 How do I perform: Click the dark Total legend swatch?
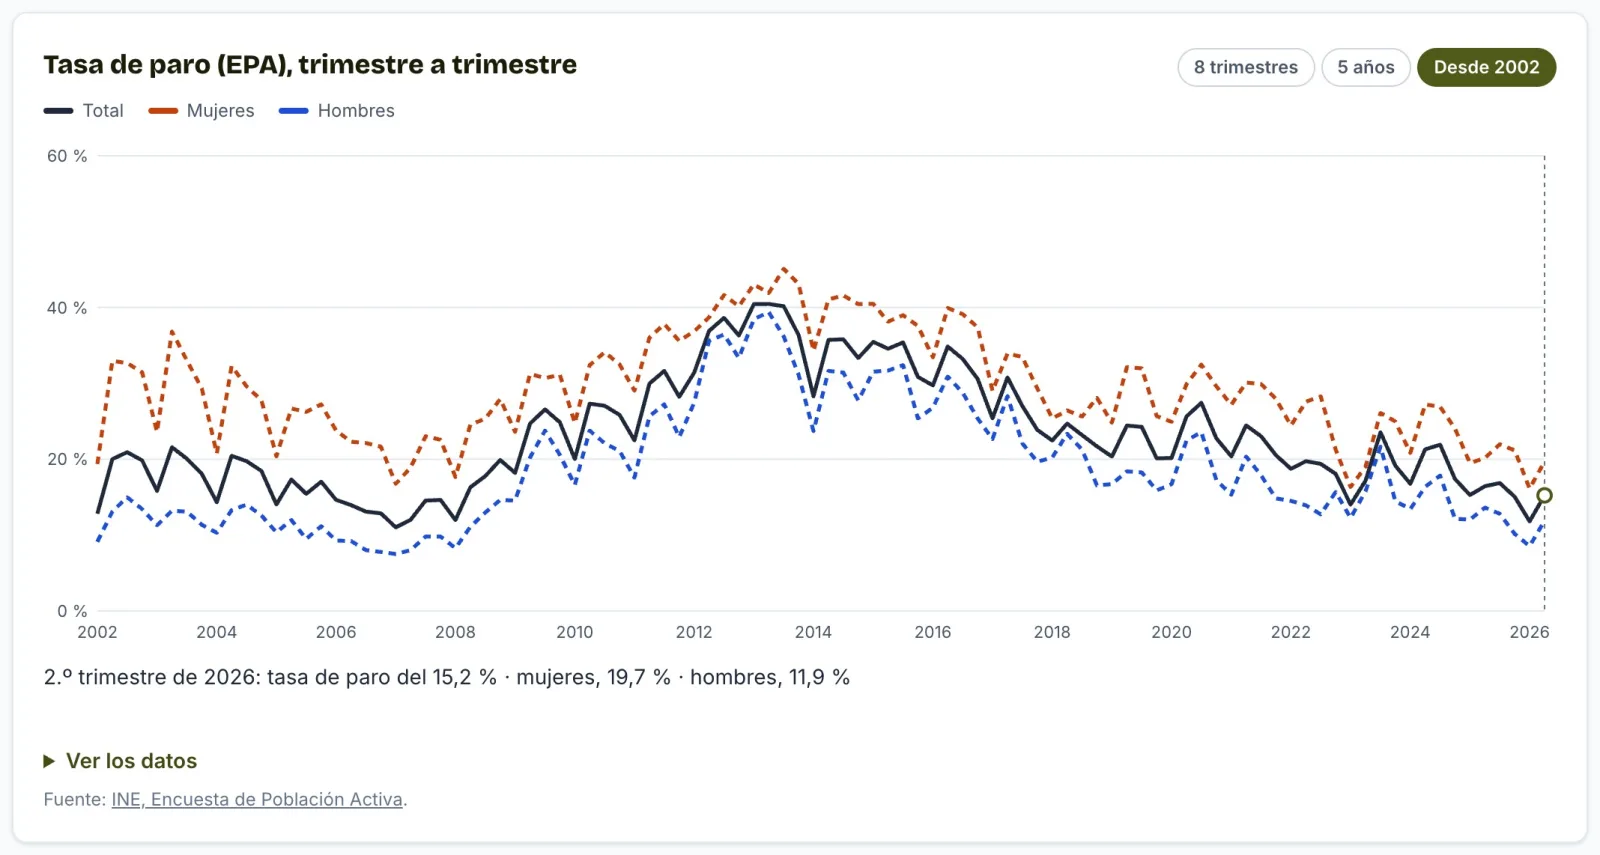(58, 111)
